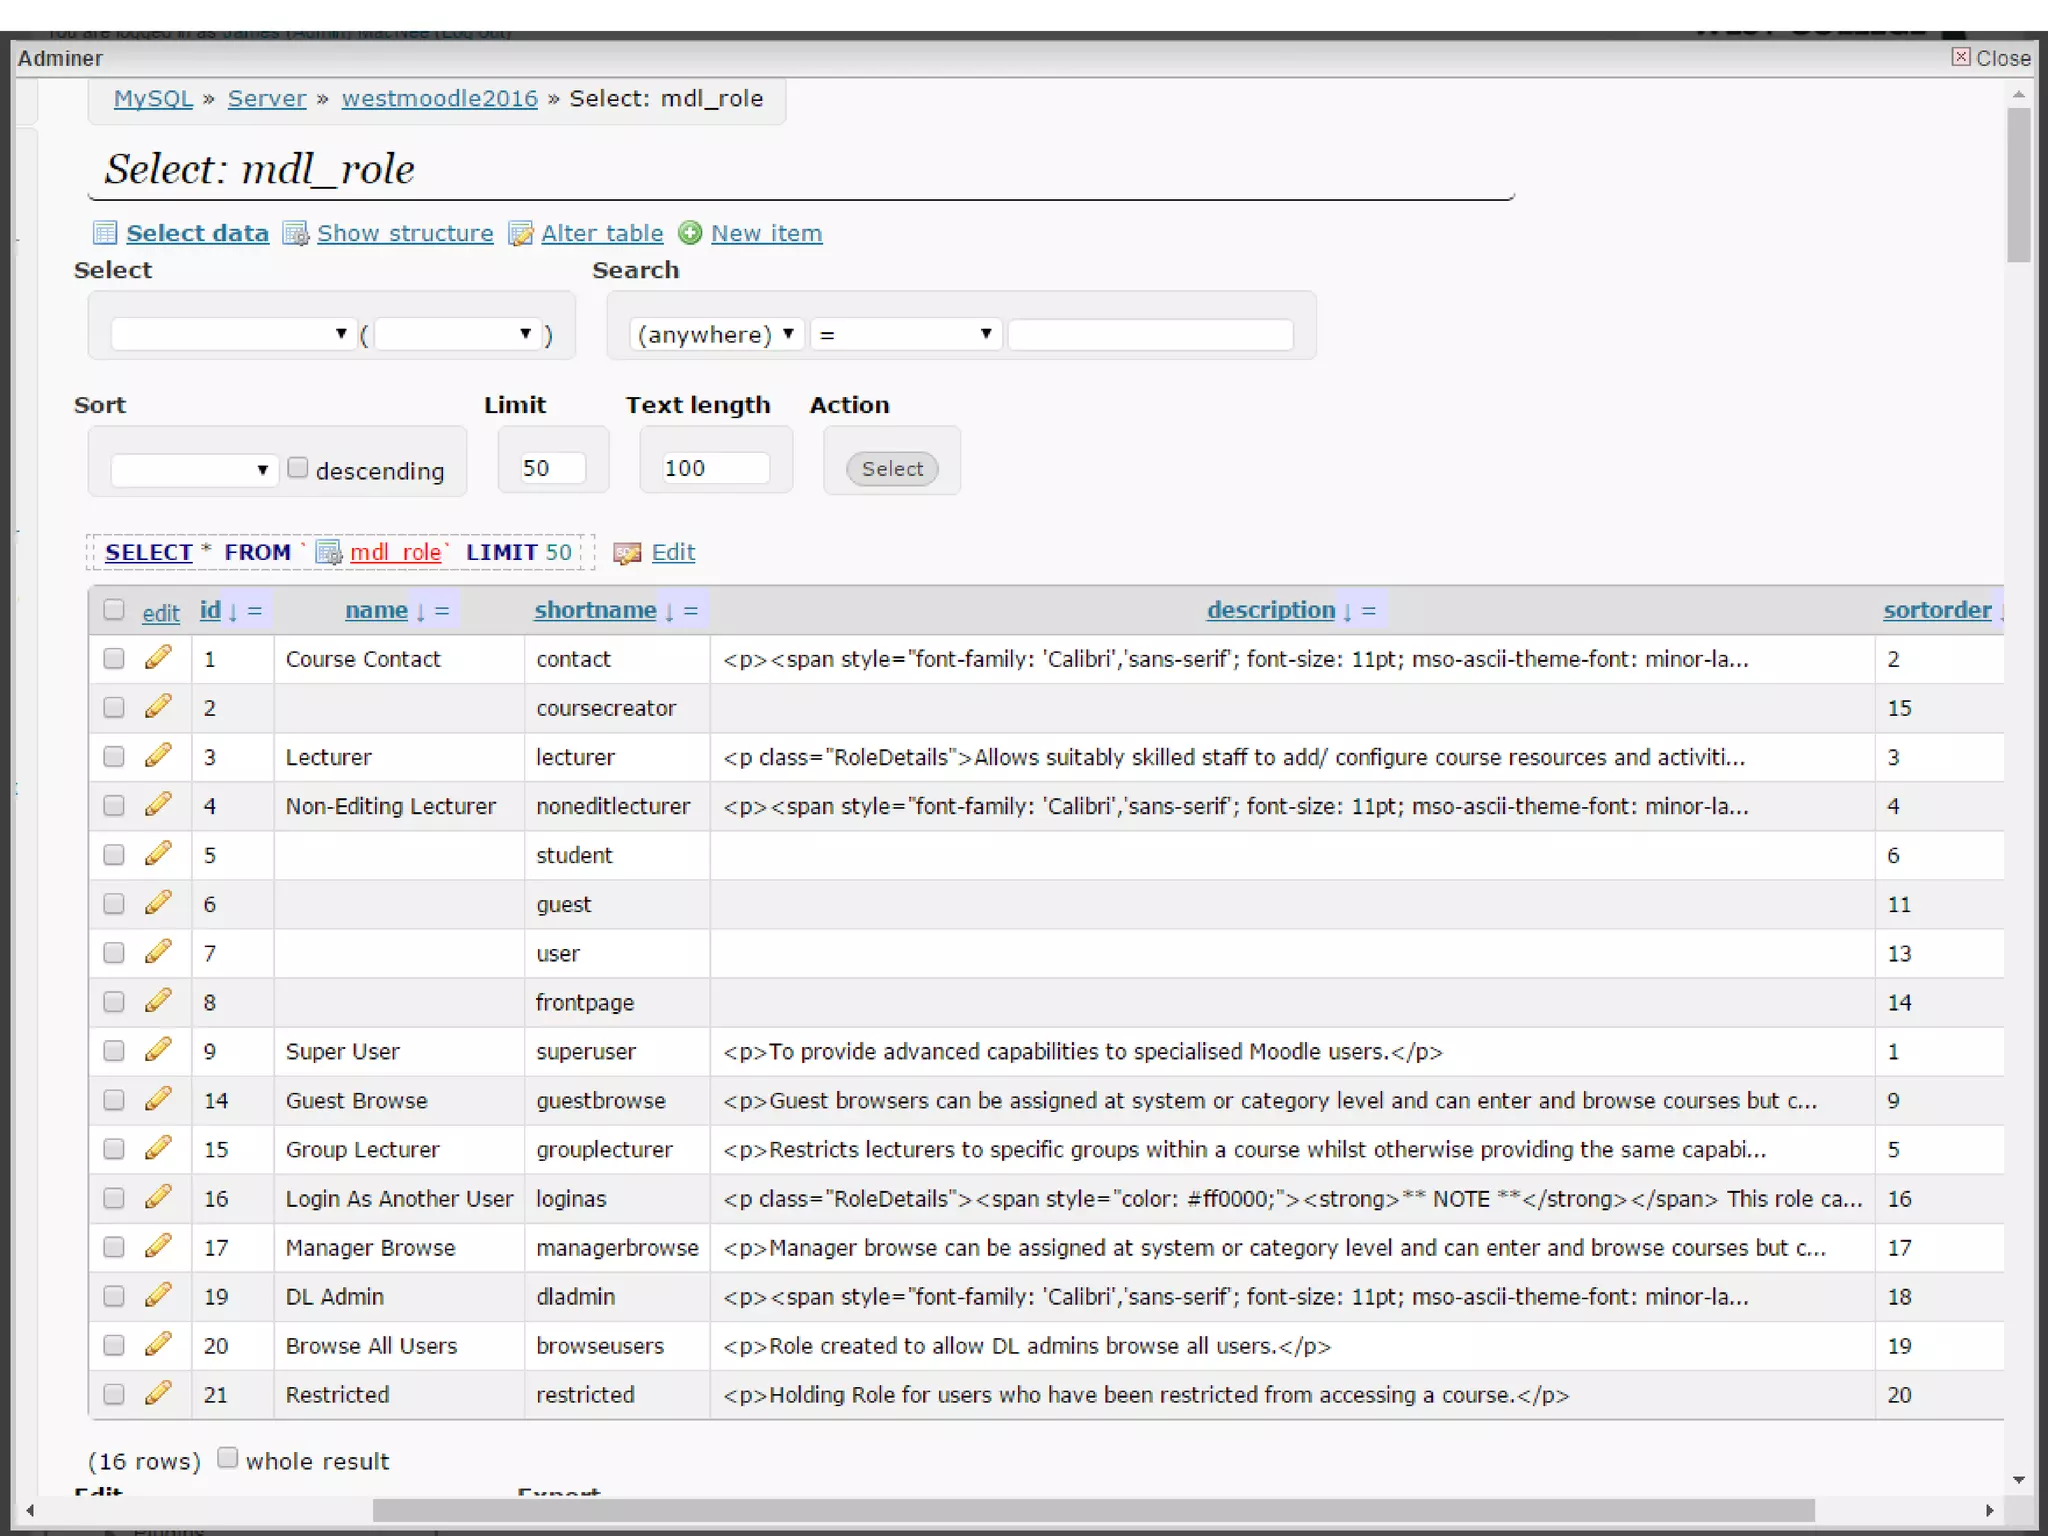Image resolution: width=2048 pixels, height=1536 pixels.
Task: Click the pencil edit icon for Lecturer row
Action: (158, 756)
